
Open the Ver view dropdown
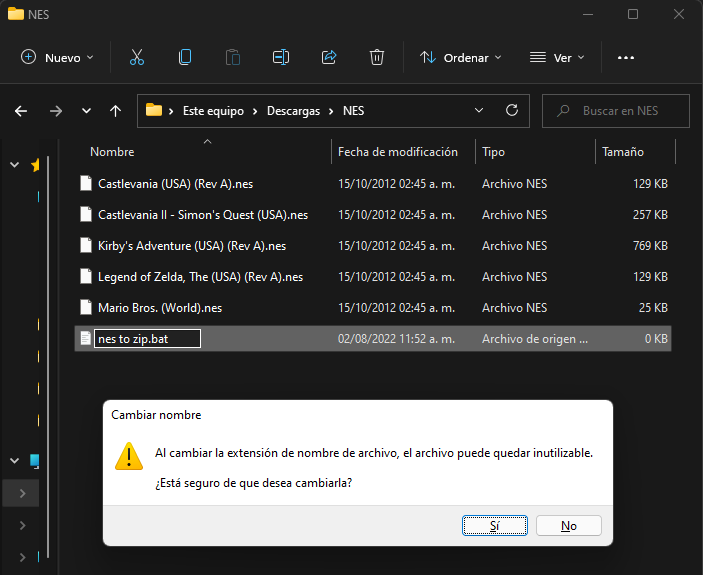coord(557,58)
